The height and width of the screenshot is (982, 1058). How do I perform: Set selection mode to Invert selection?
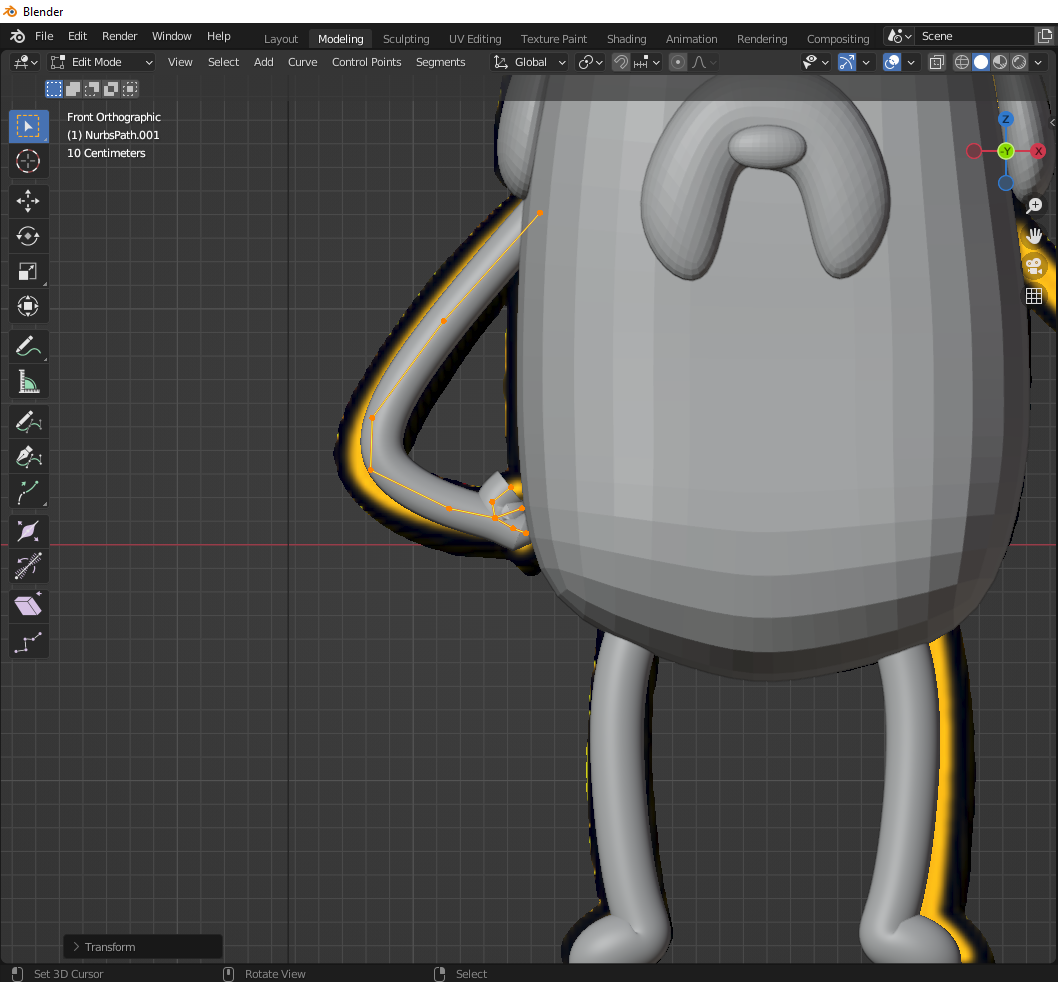pyautogui.click(x=111, y=88)
